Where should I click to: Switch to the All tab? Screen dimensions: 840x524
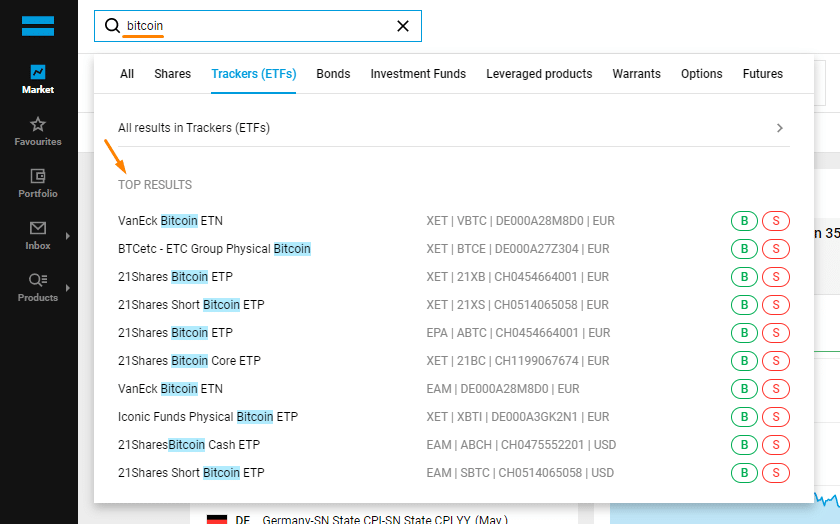127,74
